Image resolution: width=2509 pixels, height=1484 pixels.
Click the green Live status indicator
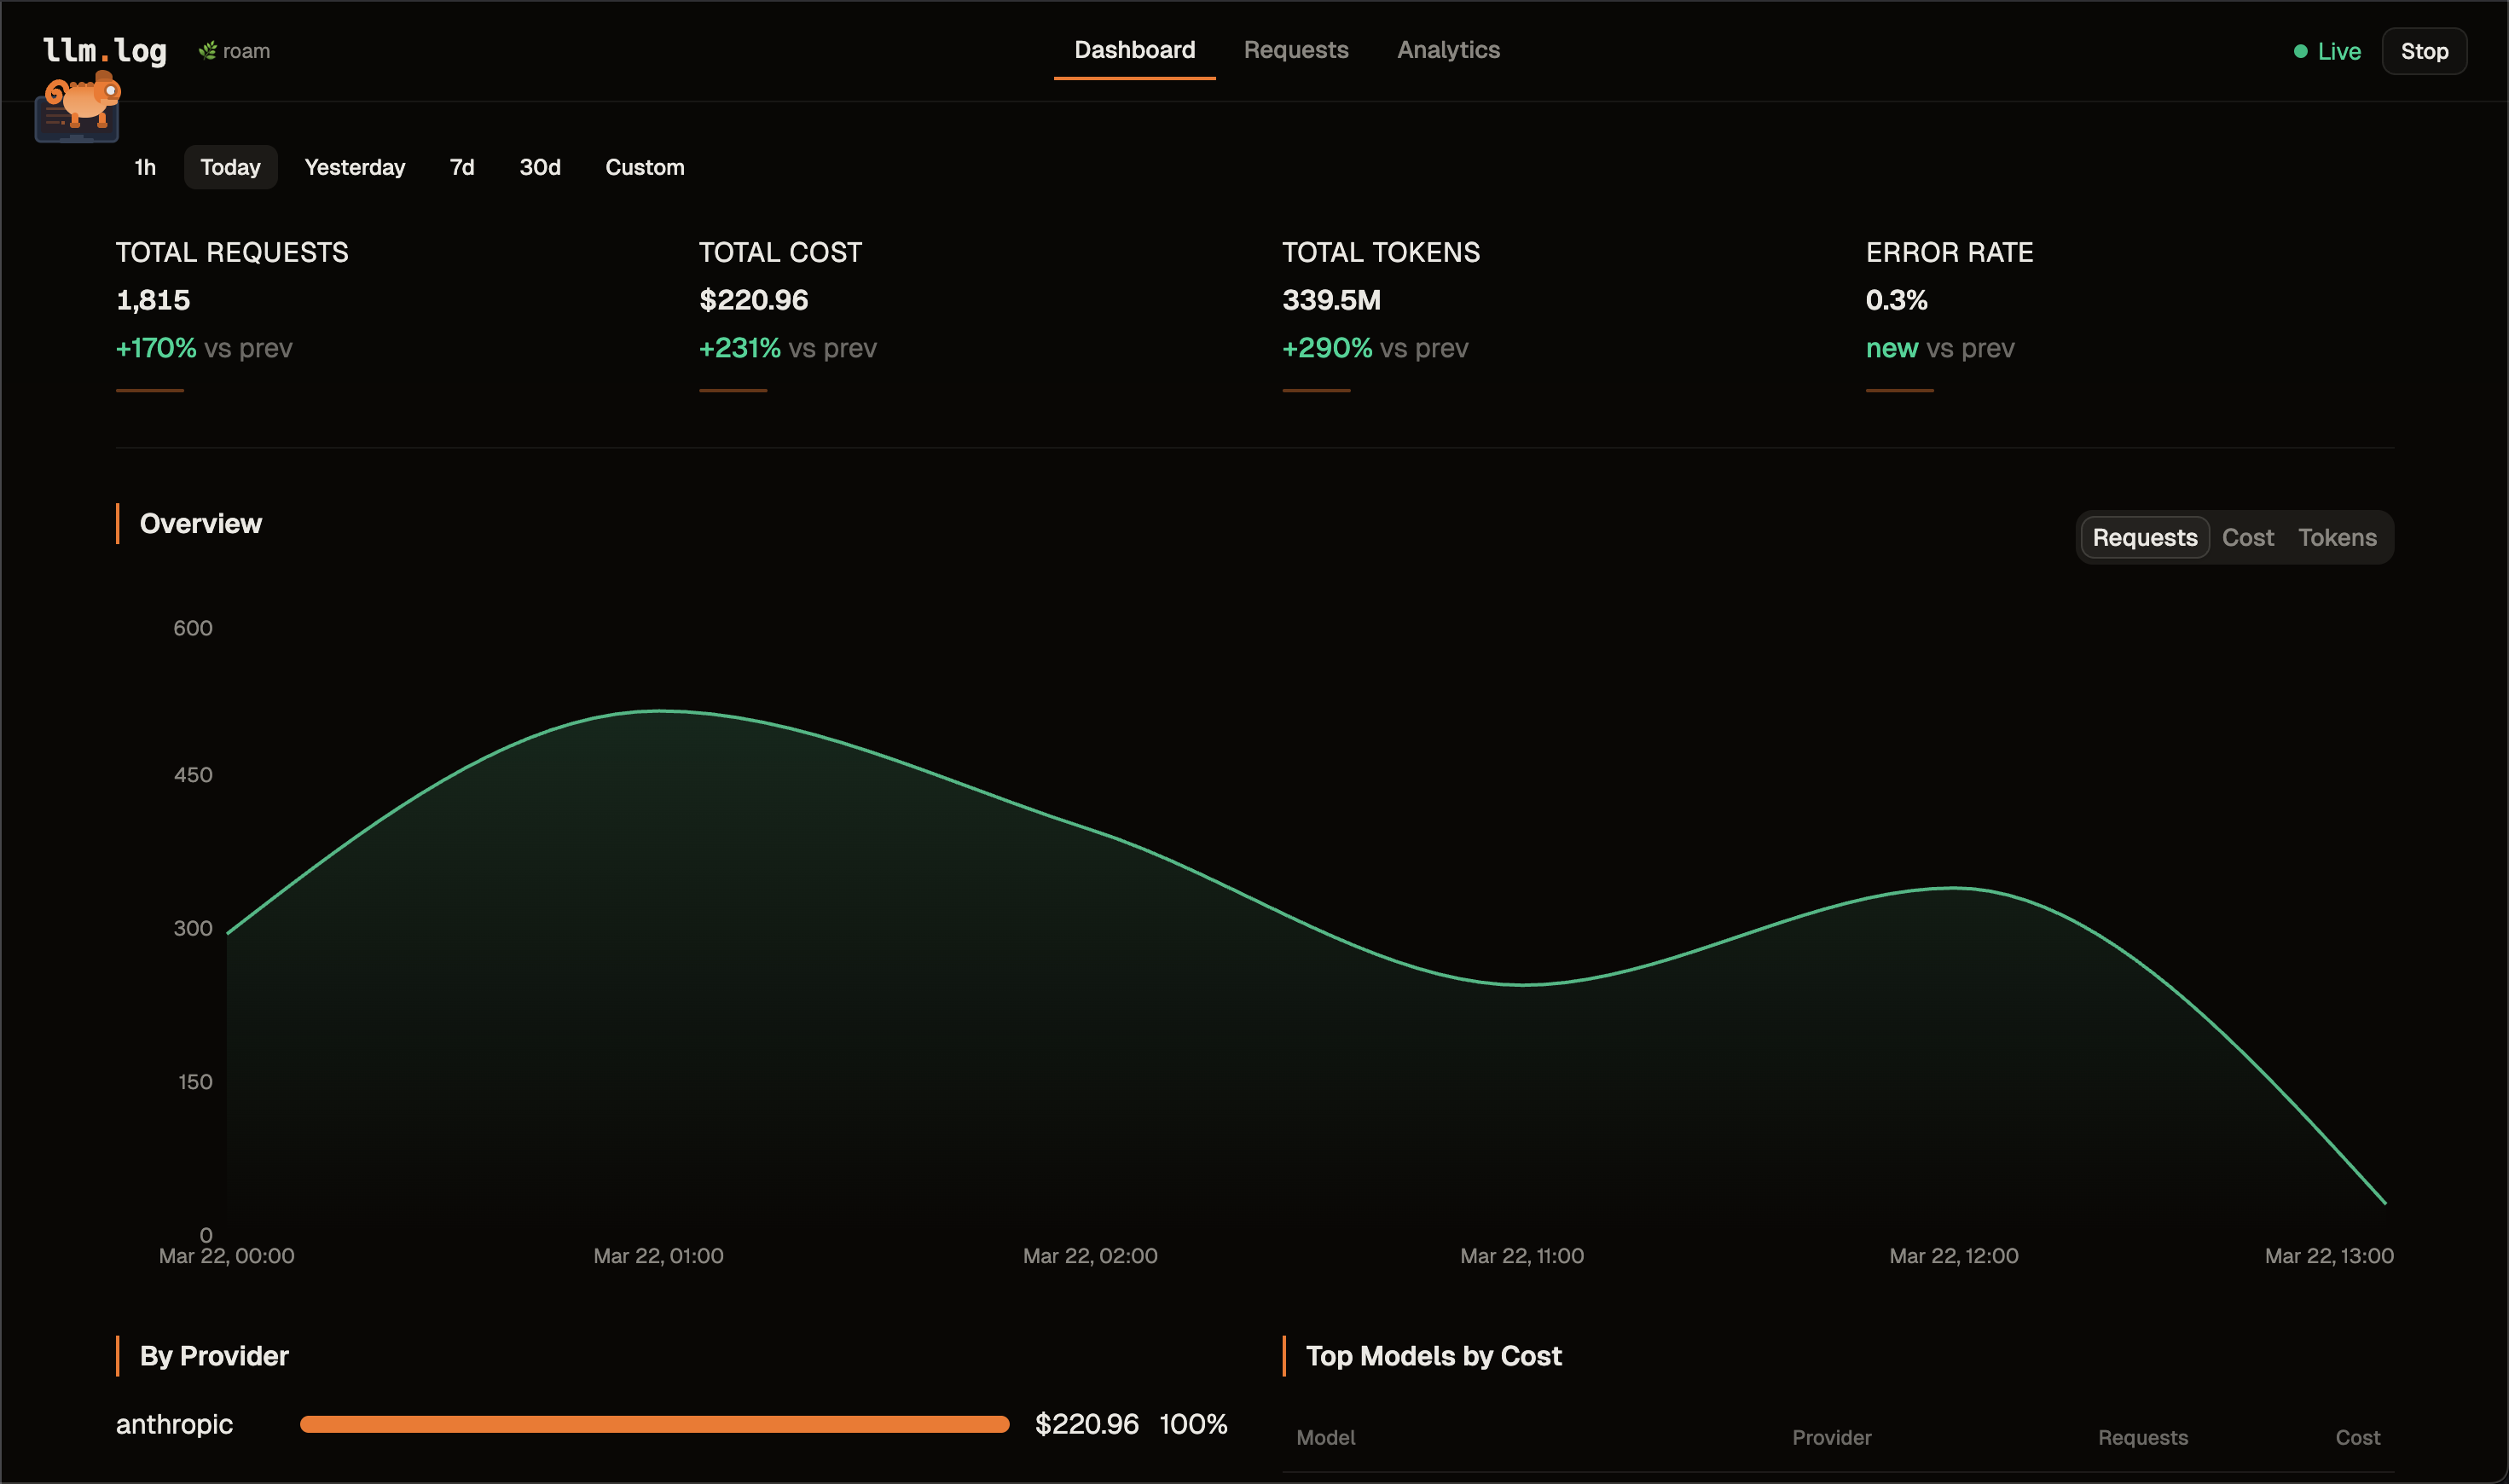2325,51
